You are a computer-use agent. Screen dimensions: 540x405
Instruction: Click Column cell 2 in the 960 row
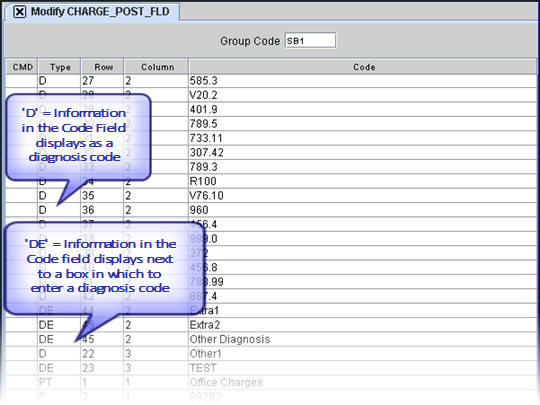pyautogui.click(x=156, y=210)
